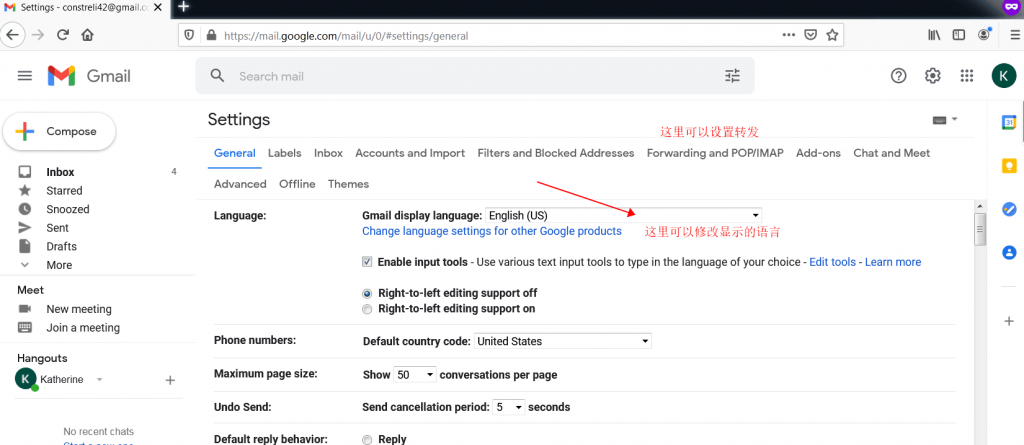The image size is (1024, 445).
Task: Start a New meeting
Action: tap(78, 309)
